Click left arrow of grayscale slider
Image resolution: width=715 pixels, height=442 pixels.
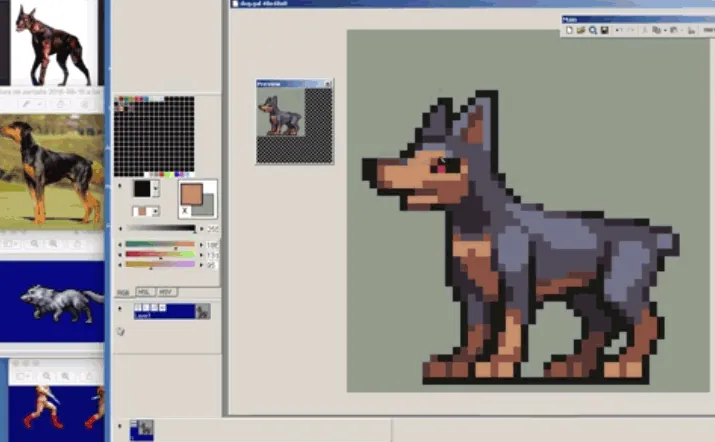120,229
